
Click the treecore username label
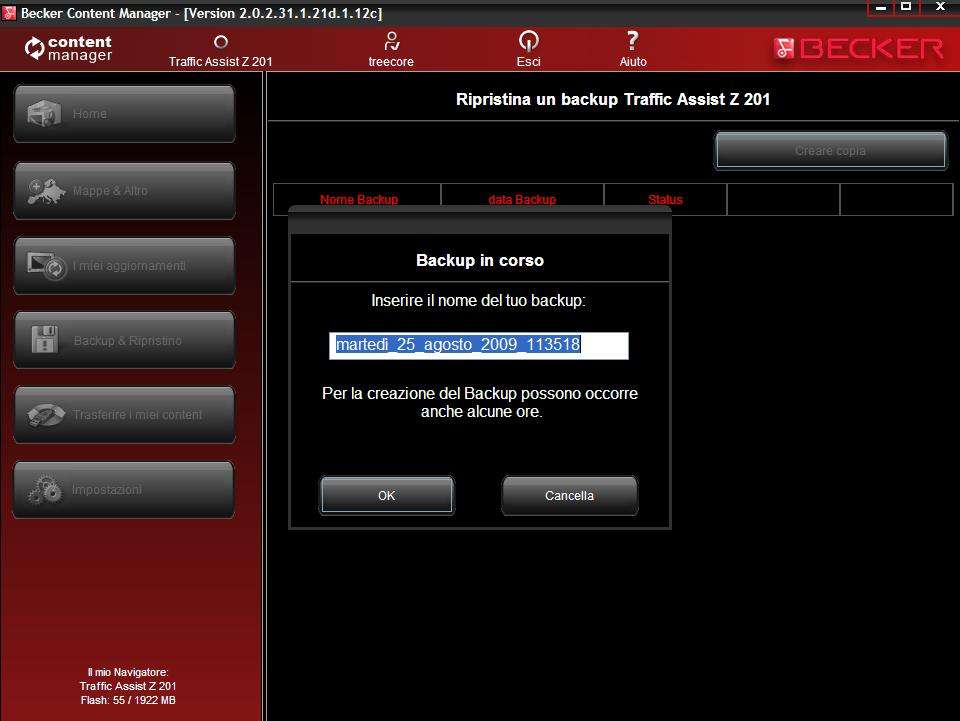point(391,62)
